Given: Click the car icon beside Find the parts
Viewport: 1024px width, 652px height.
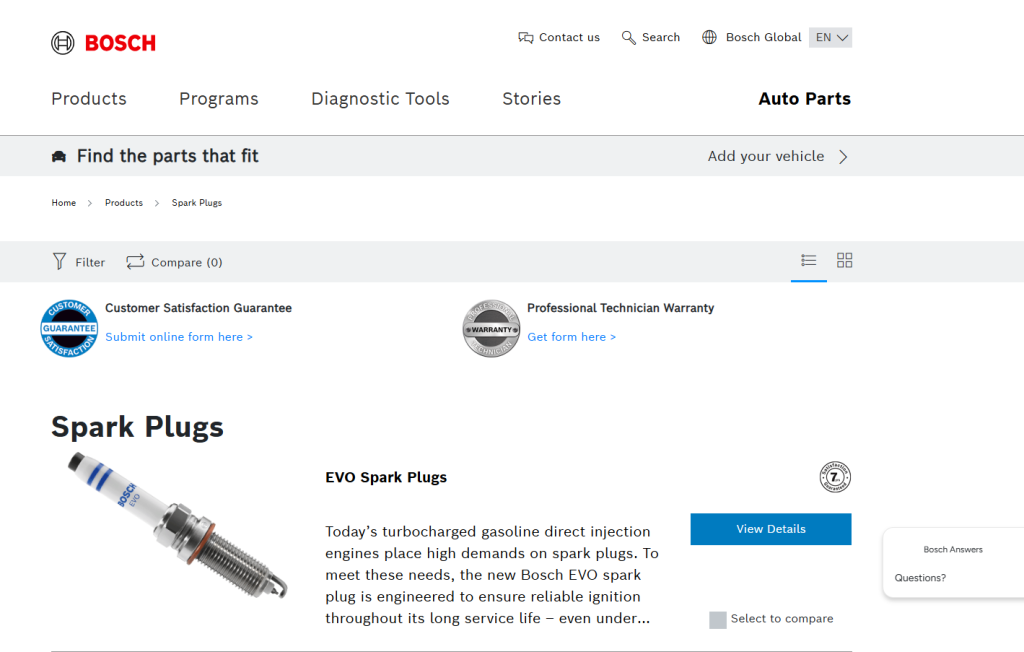Looking at the screenshot, I should (59, 156).
